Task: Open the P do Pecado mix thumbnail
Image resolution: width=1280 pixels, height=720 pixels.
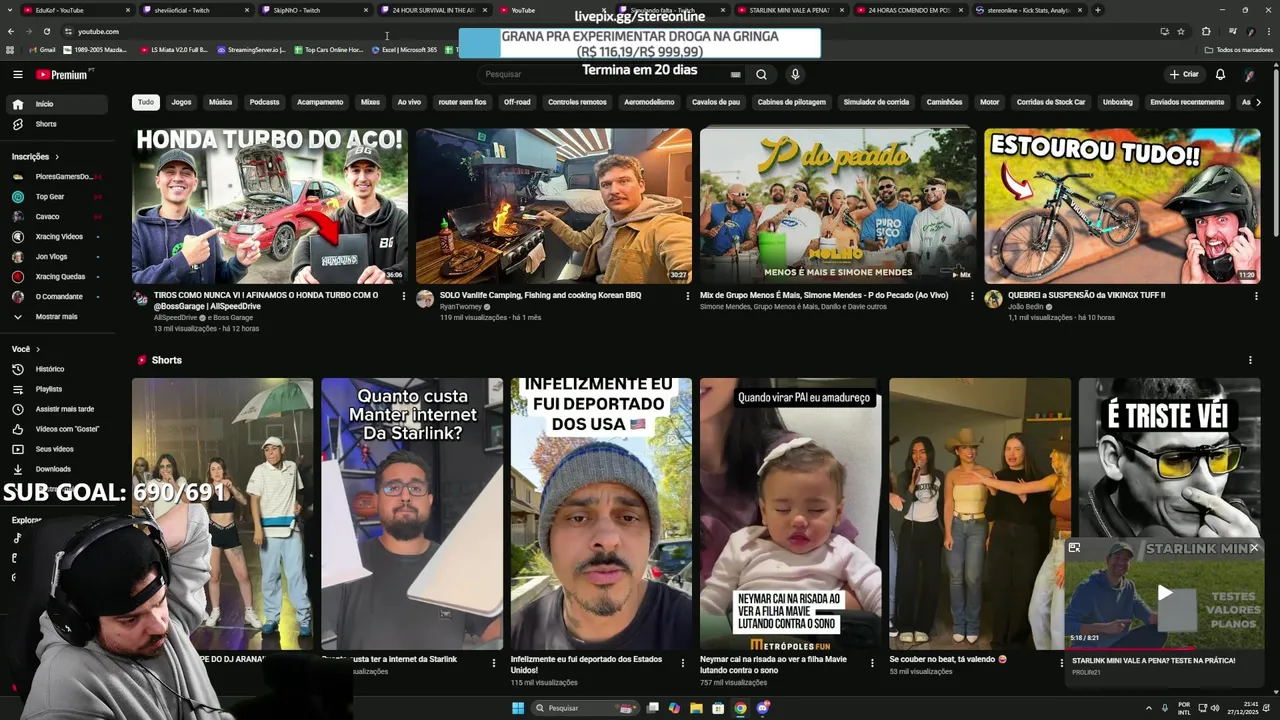Action: click(x=838, y=206)
